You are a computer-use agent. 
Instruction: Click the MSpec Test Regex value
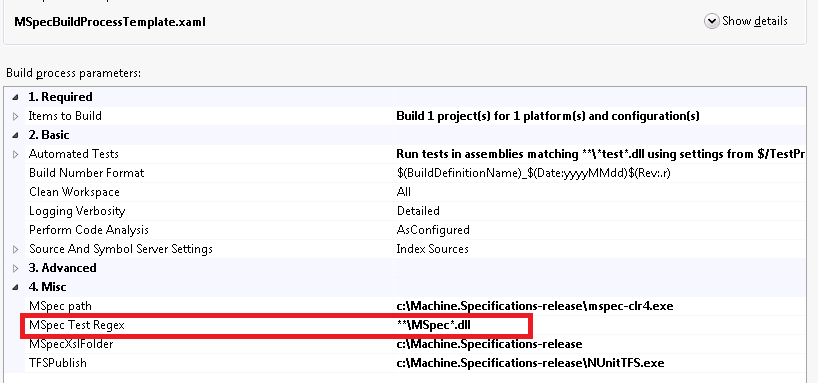tap(437, 325)
